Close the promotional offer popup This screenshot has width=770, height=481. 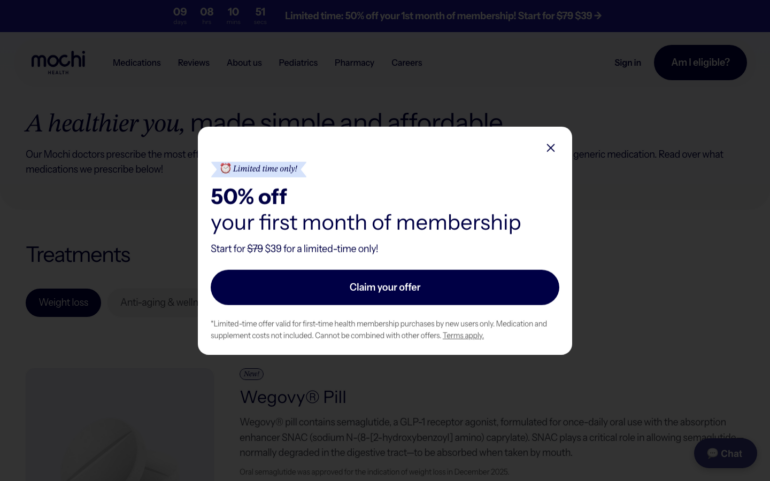[x=550, y=148]
